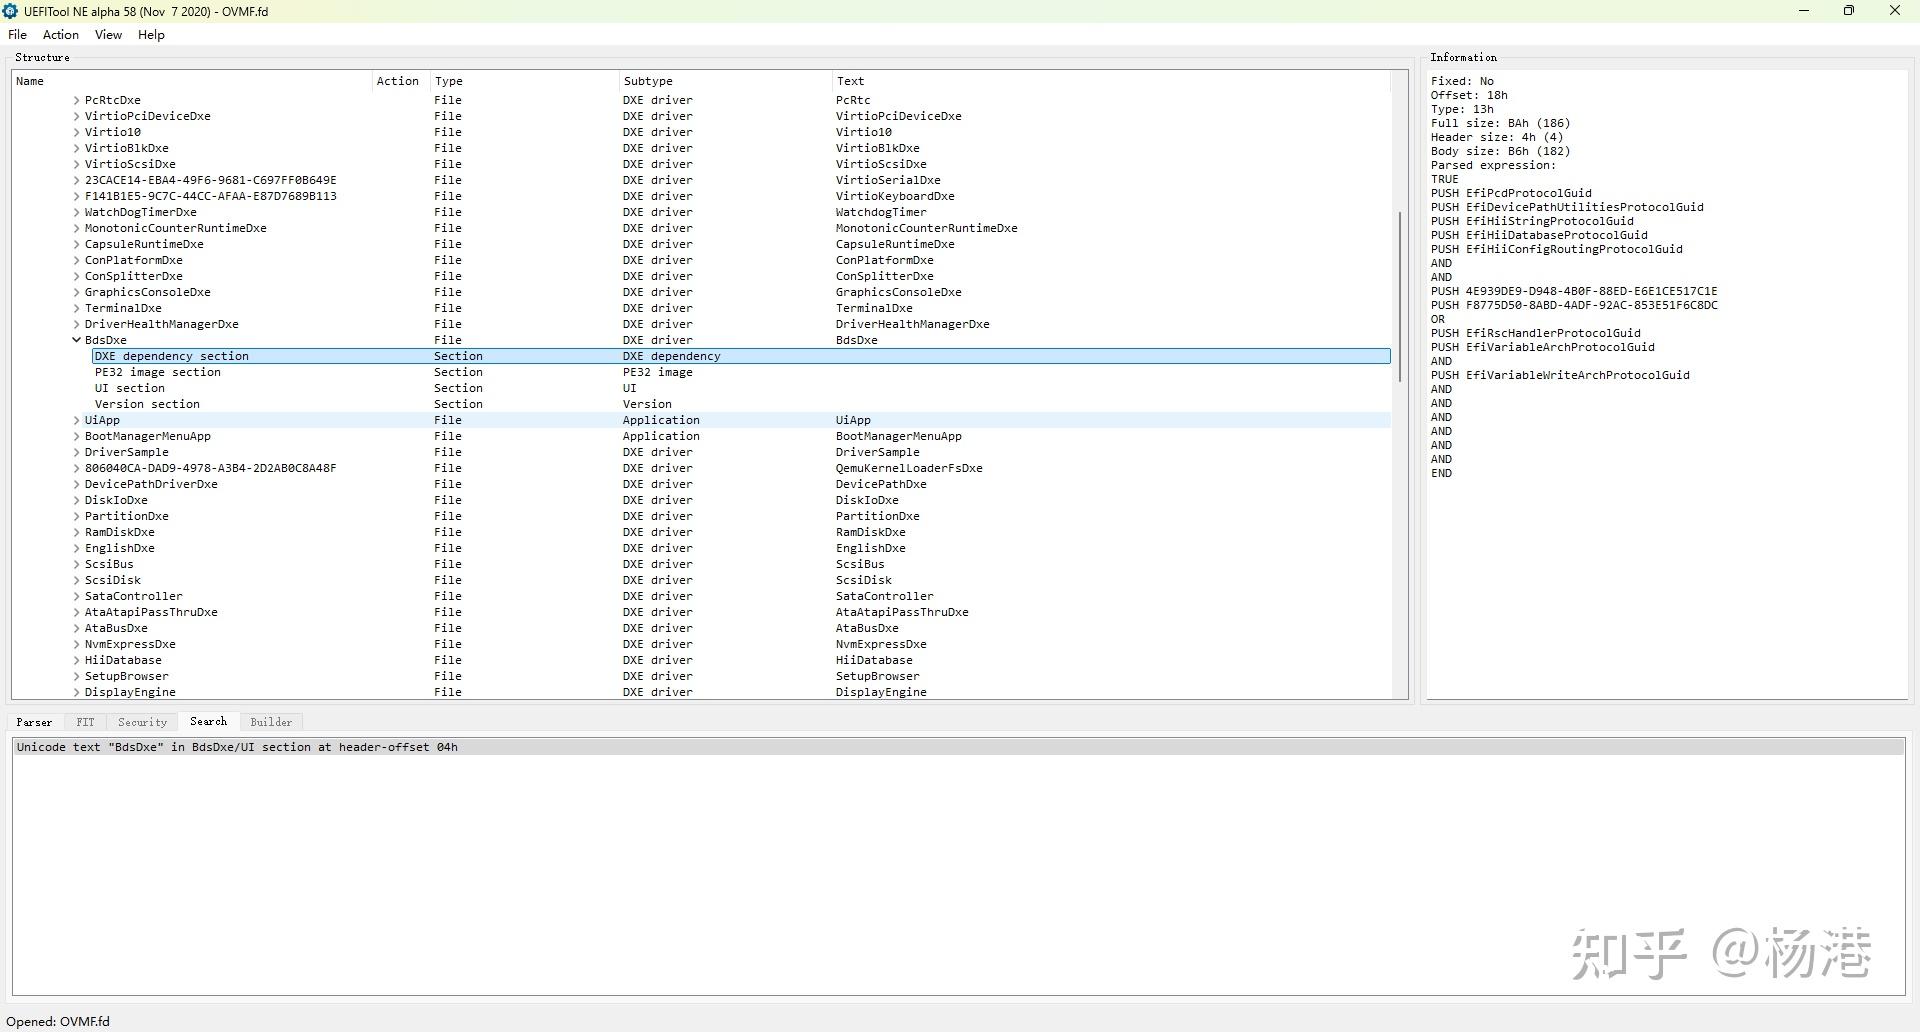The width and height of the screenshot is (1920, 1032).
Task: Open the Help menu
Action: 150,34
